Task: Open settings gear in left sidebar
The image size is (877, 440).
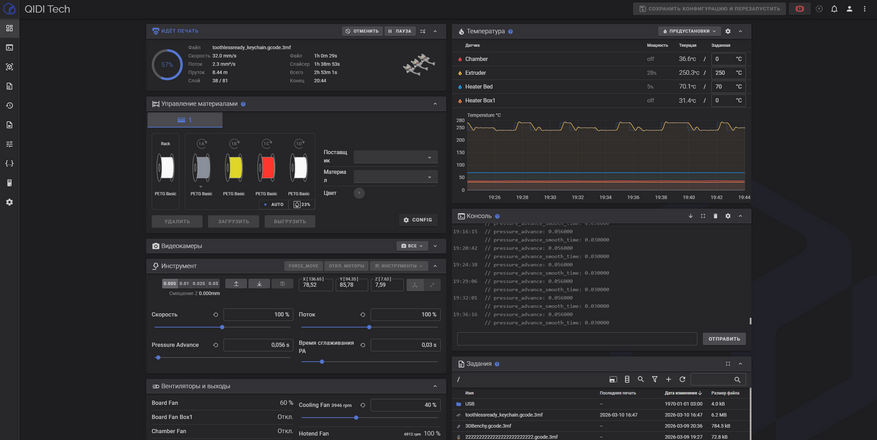Action: click(x=10, y=202)
